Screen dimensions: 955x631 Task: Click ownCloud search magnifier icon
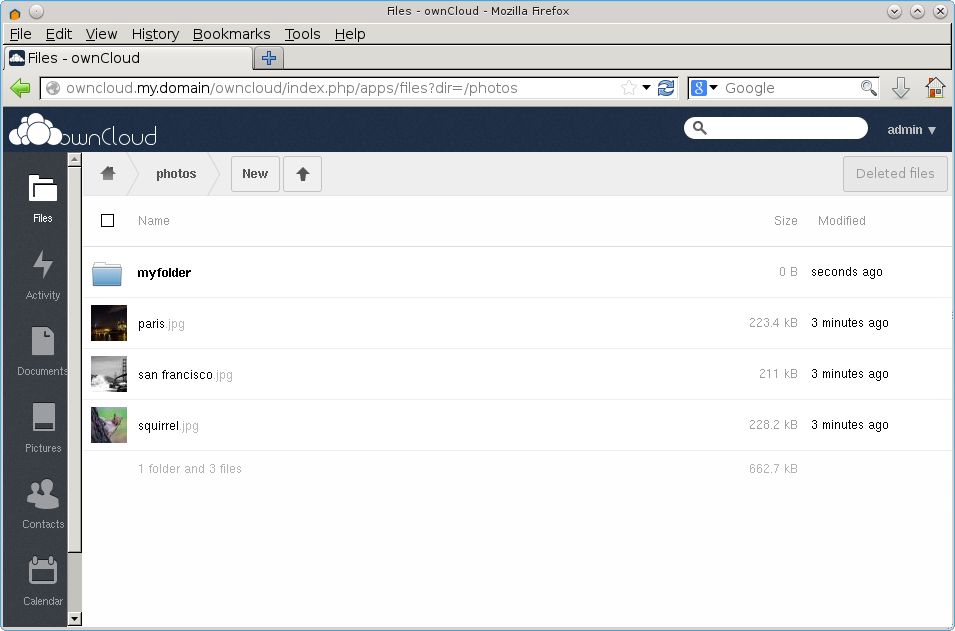(x=700, y=128)
